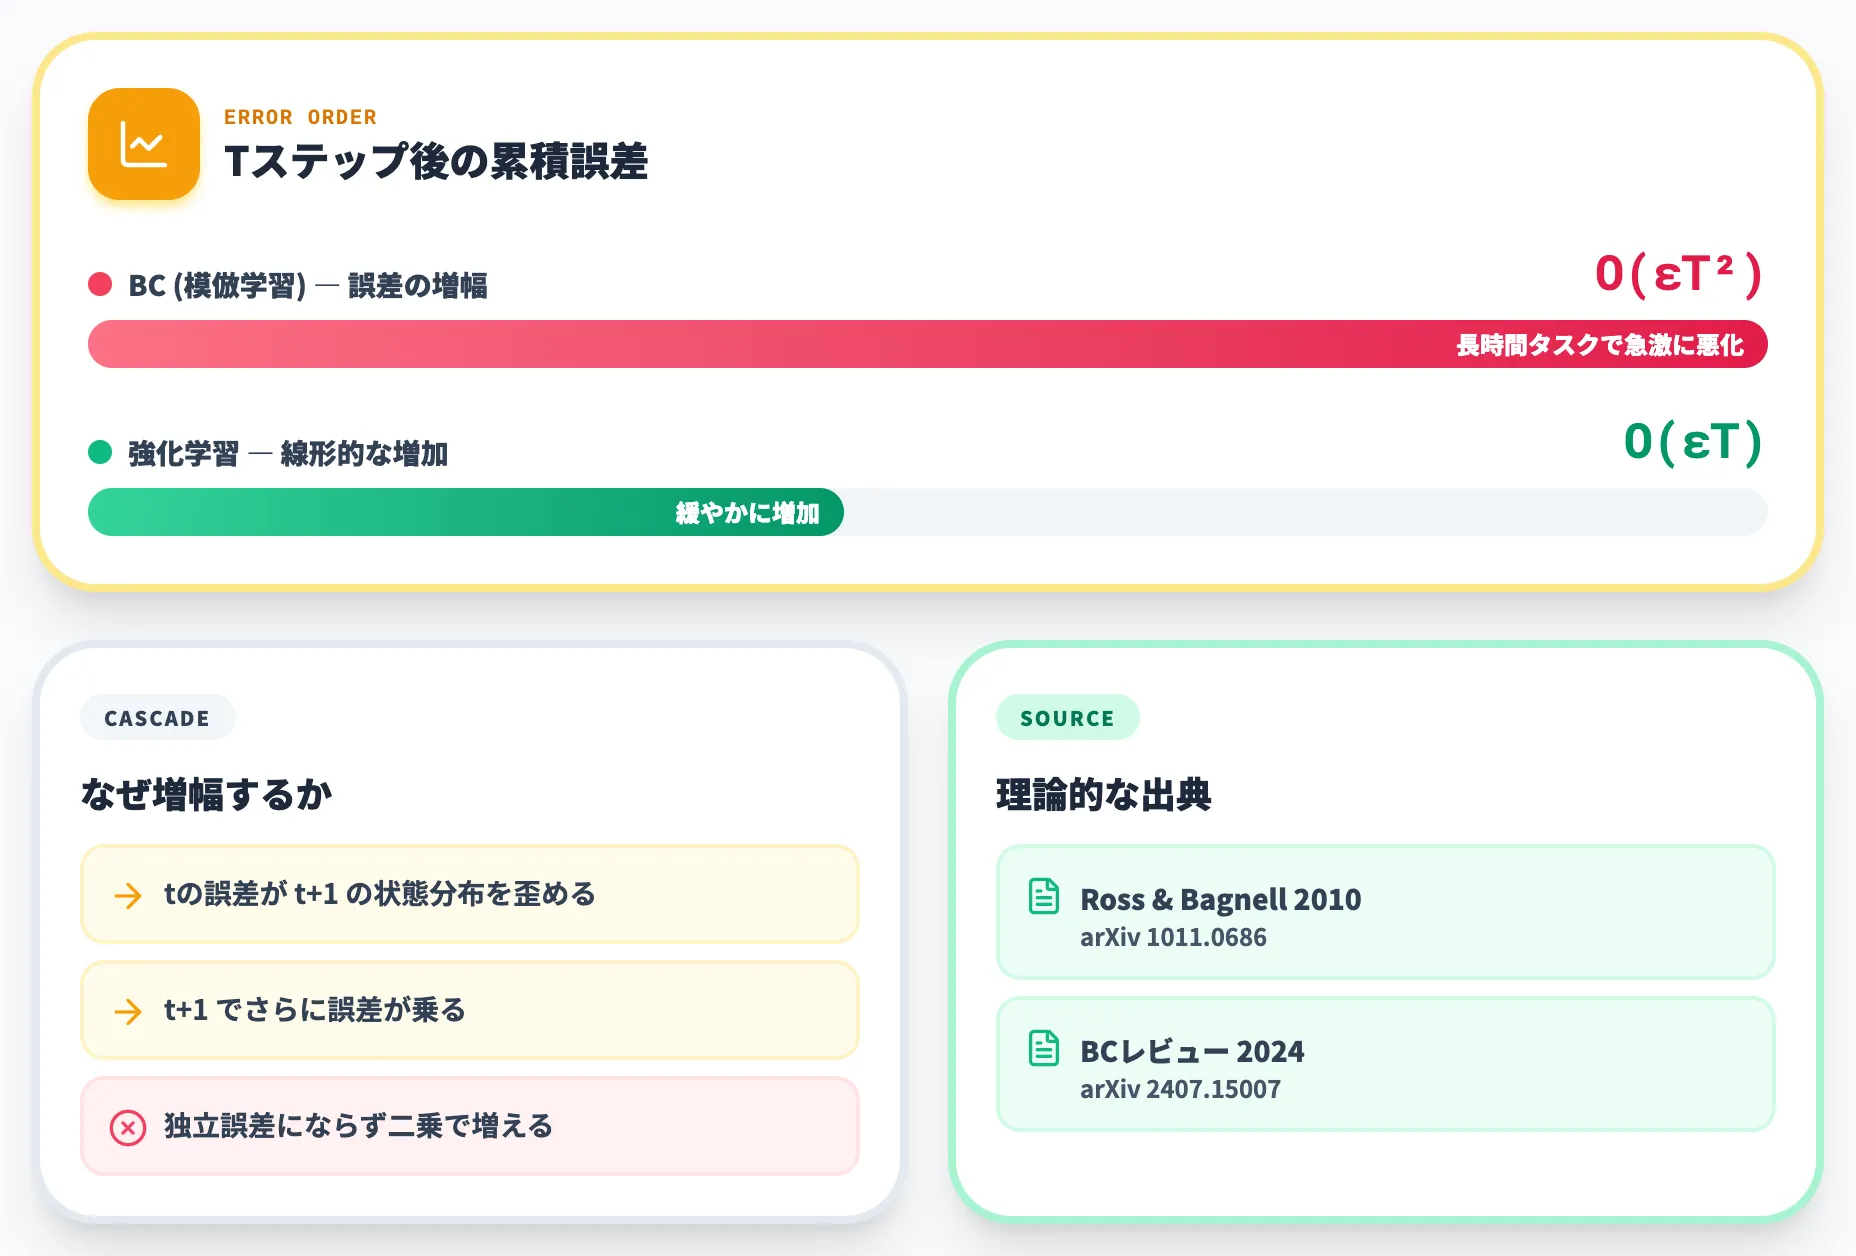1856x1256 pixels.
Task: Click the arXiv 1011.0686 reference
Action: 1173,937
